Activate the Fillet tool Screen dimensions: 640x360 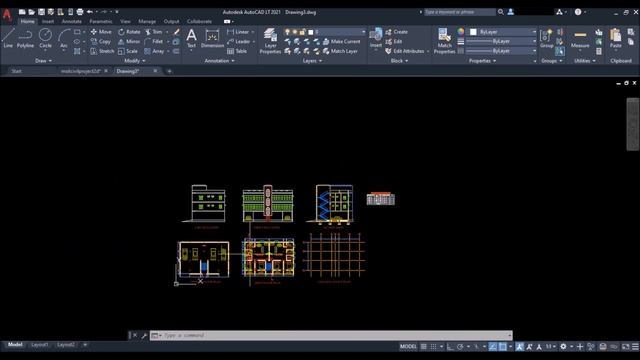point(154,42)
